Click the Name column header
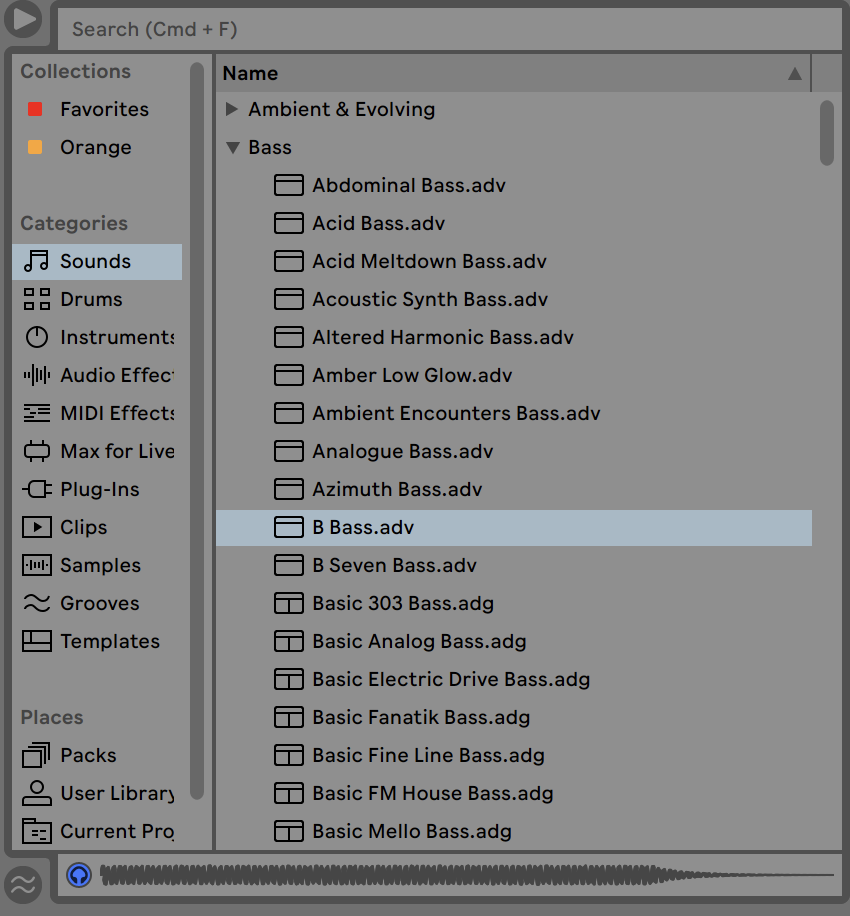Screen dimensions: 850x916 pyautogui.click(x=514, y=74)
